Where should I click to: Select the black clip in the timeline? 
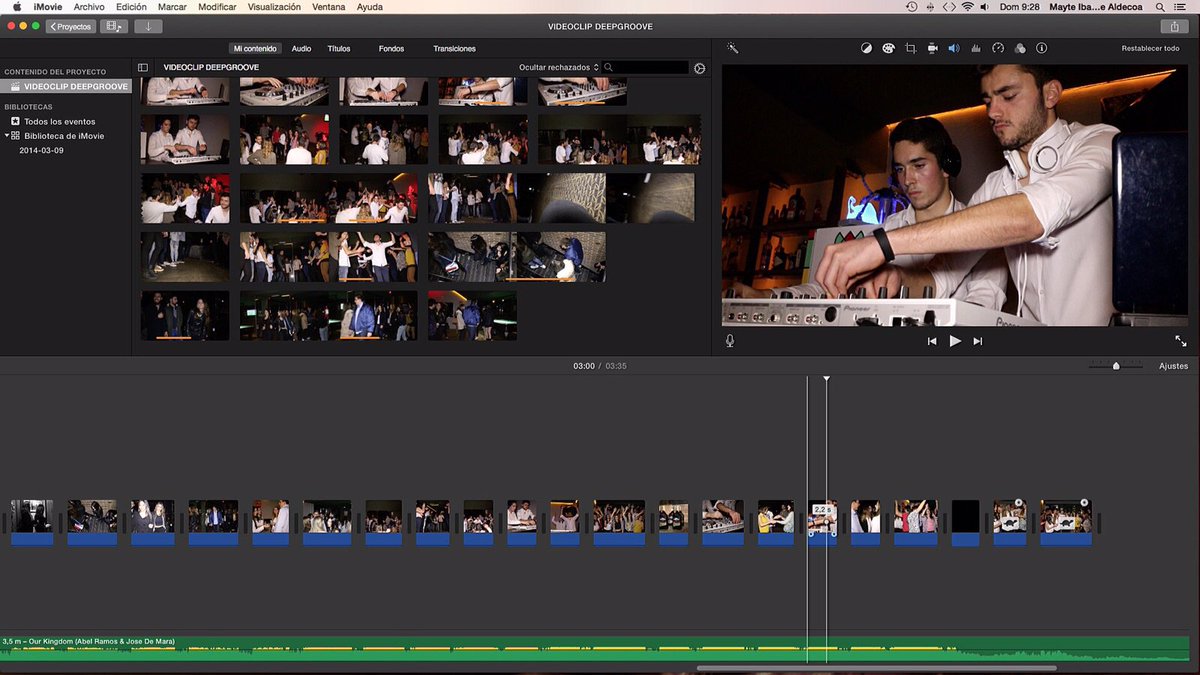[x=965, y=522]
